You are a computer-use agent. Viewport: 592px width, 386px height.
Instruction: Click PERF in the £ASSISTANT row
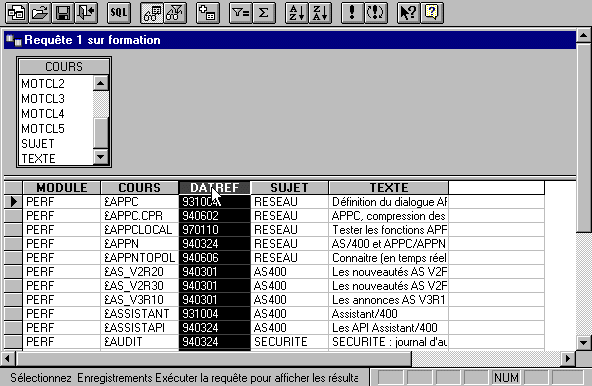(62, 313)
